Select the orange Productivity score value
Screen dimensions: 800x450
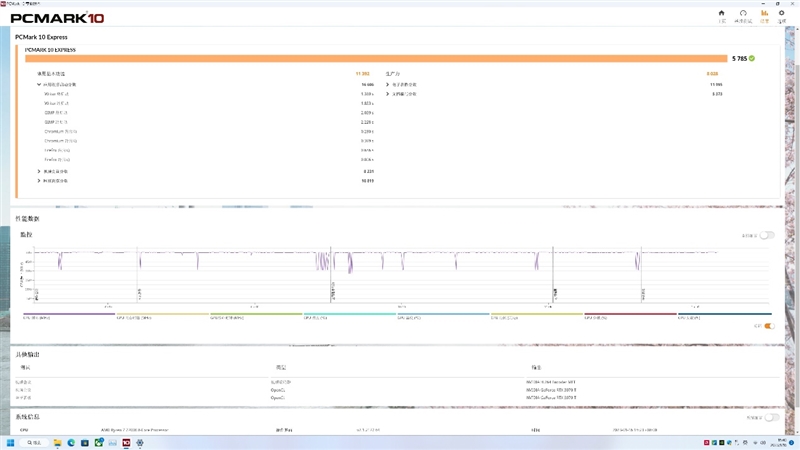tap(712, 74)
